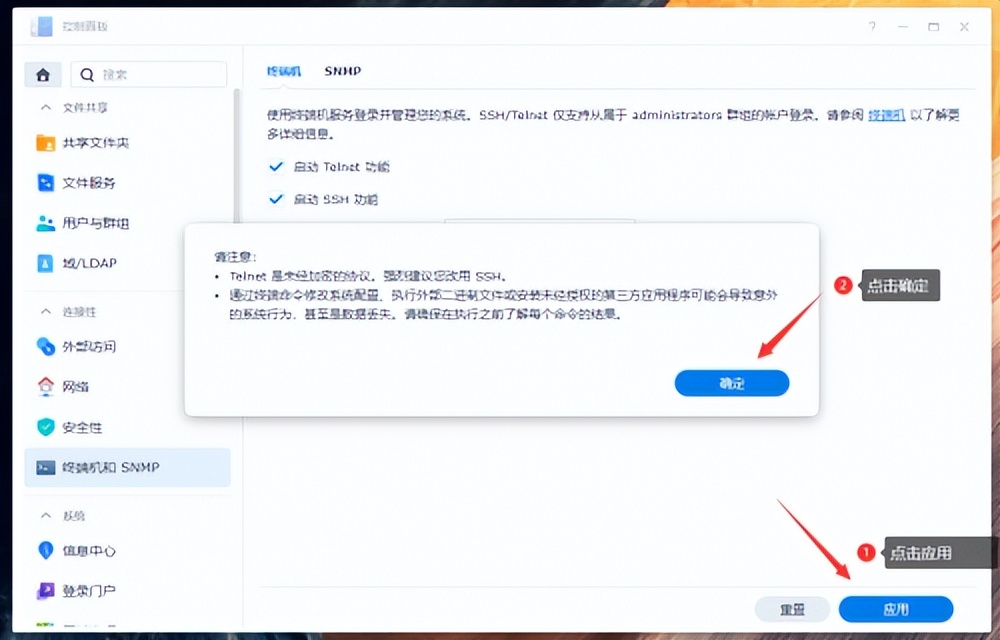Switch to the SNMP tab
This screenshot has width=1000, height=640.
click(343, 71)
